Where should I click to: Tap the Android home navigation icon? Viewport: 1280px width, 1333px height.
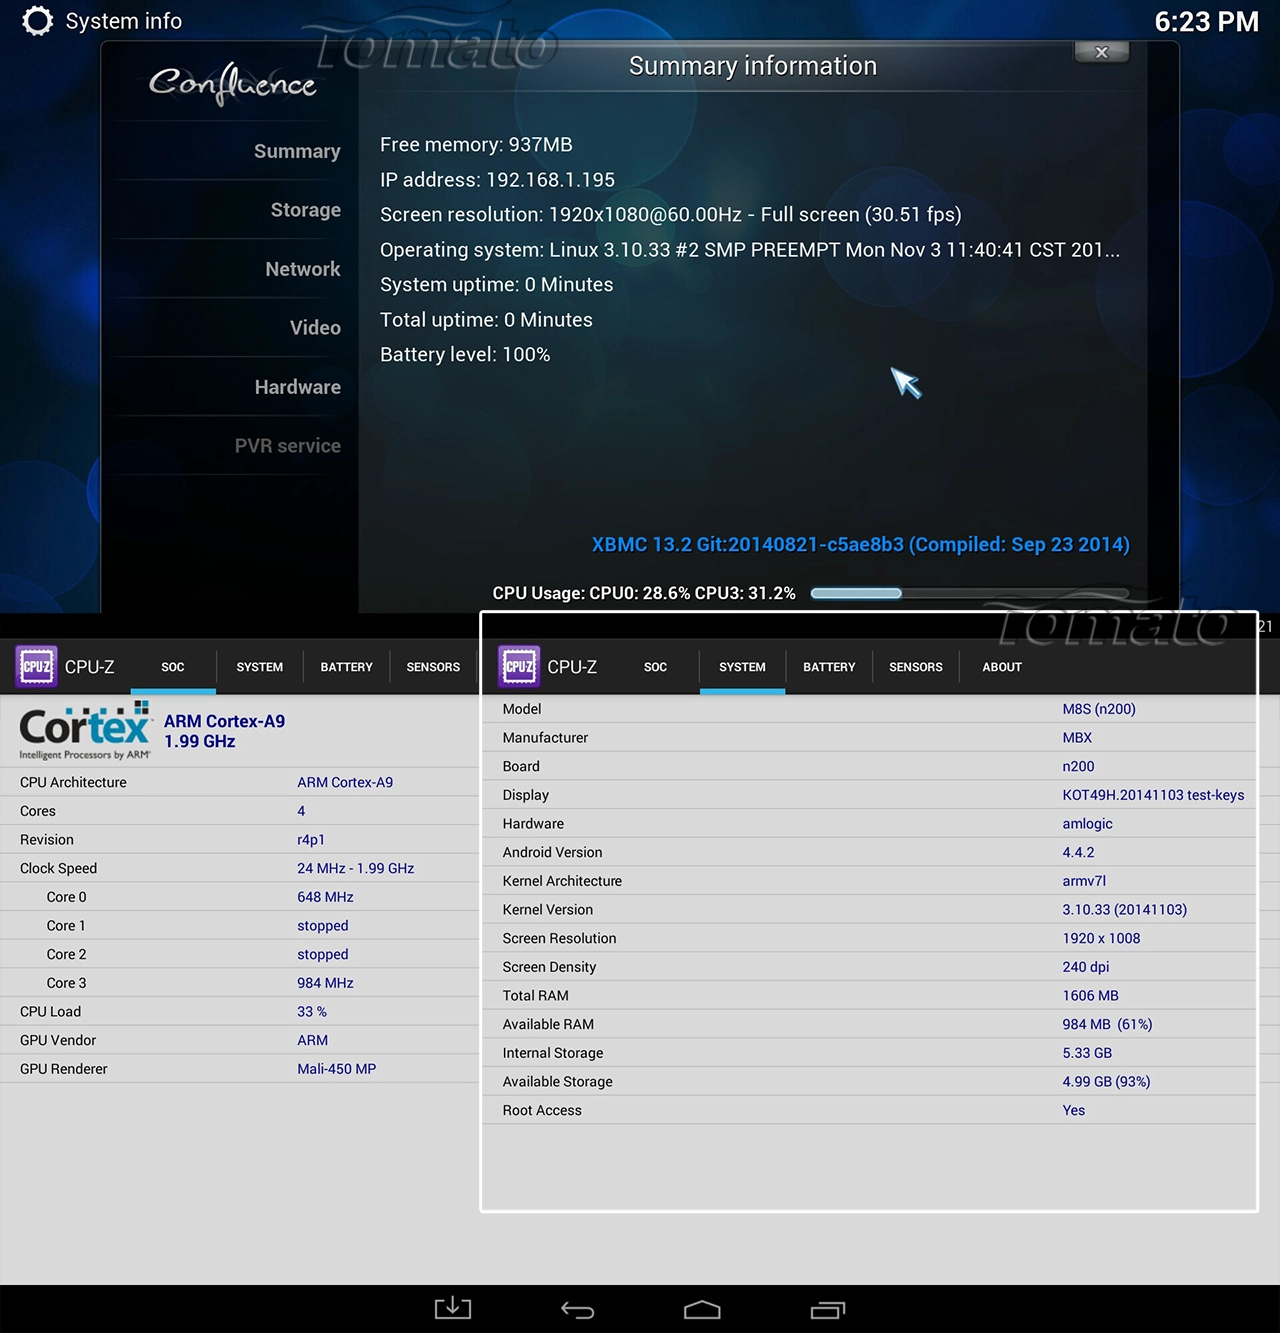702,1309
